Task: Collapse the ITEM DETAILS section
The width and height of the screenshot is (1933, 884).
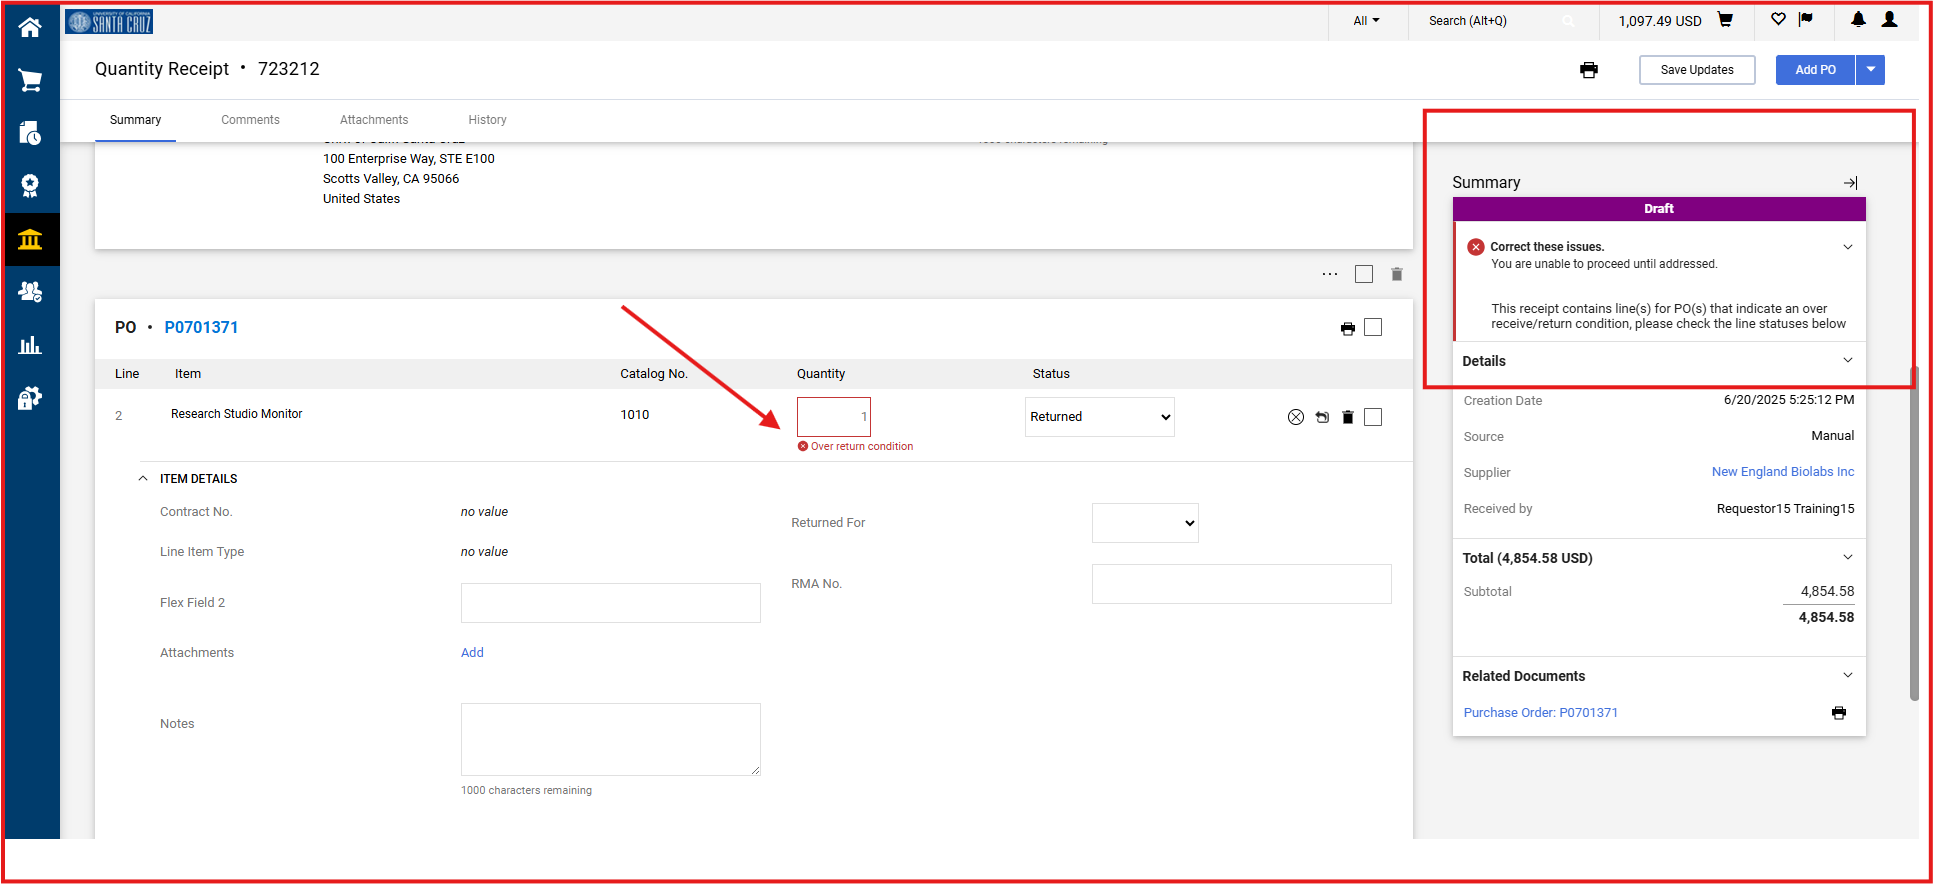Action: coord(143,479)
